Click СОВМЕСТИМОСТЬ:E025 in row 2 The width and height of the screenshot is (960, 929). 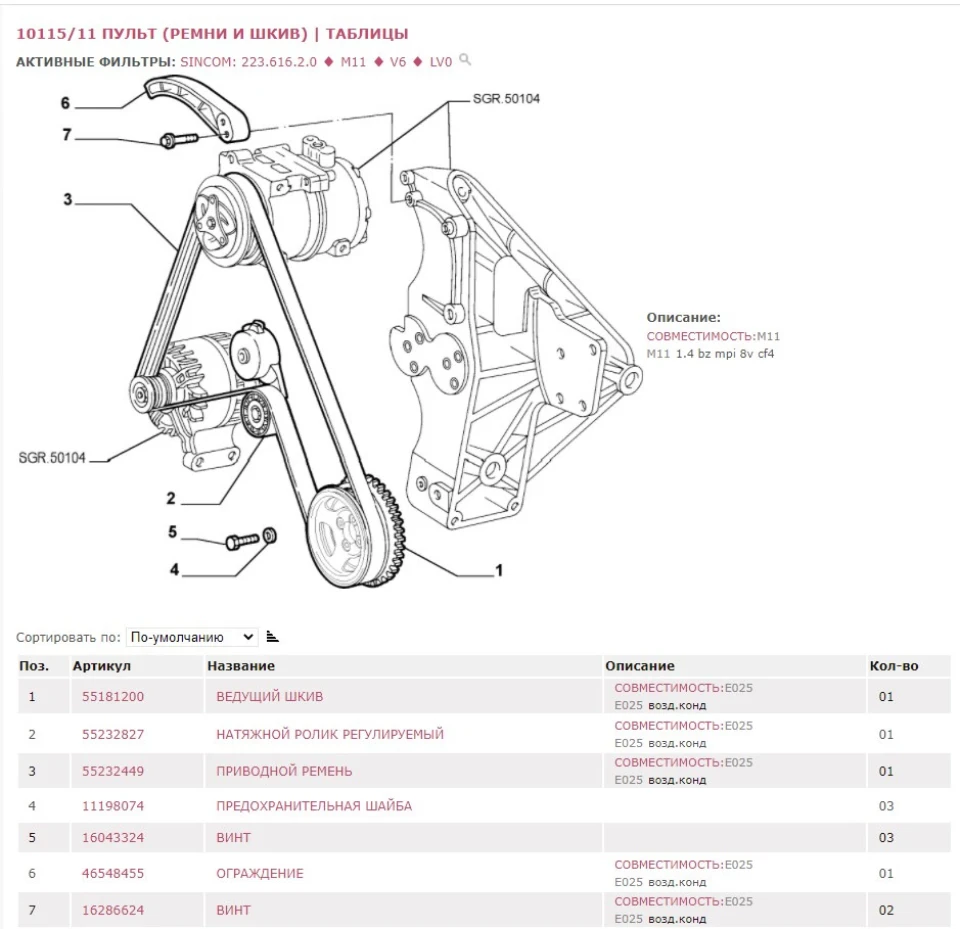684,726
